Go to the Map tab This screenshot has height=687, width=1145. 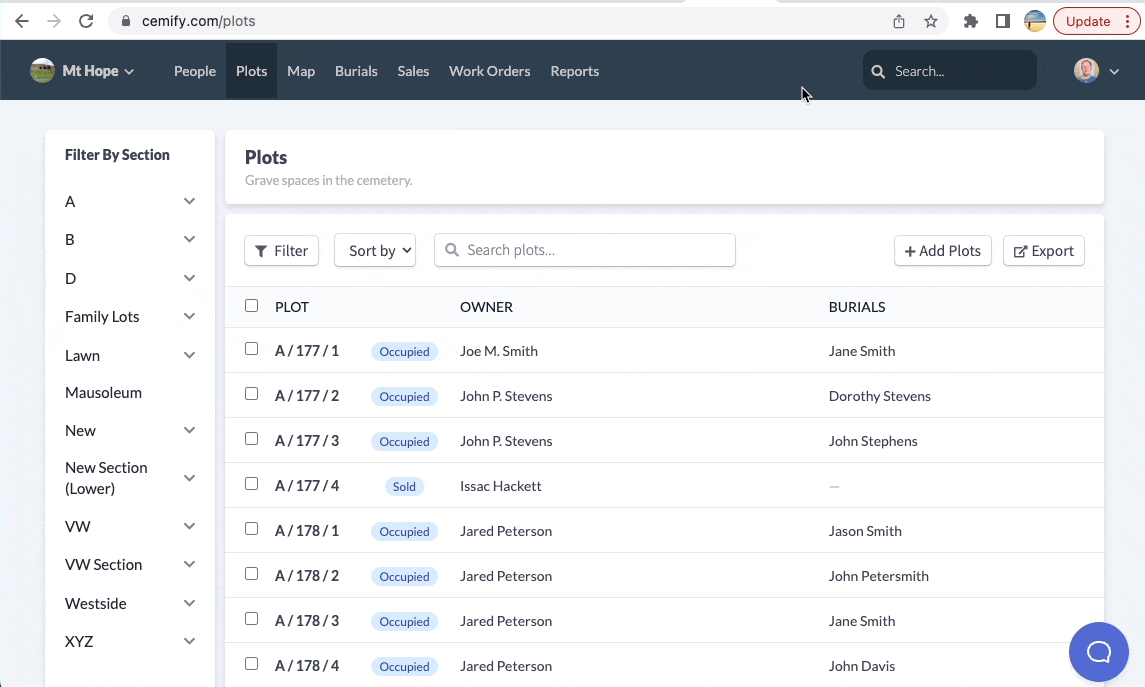[x=301, y=71]
